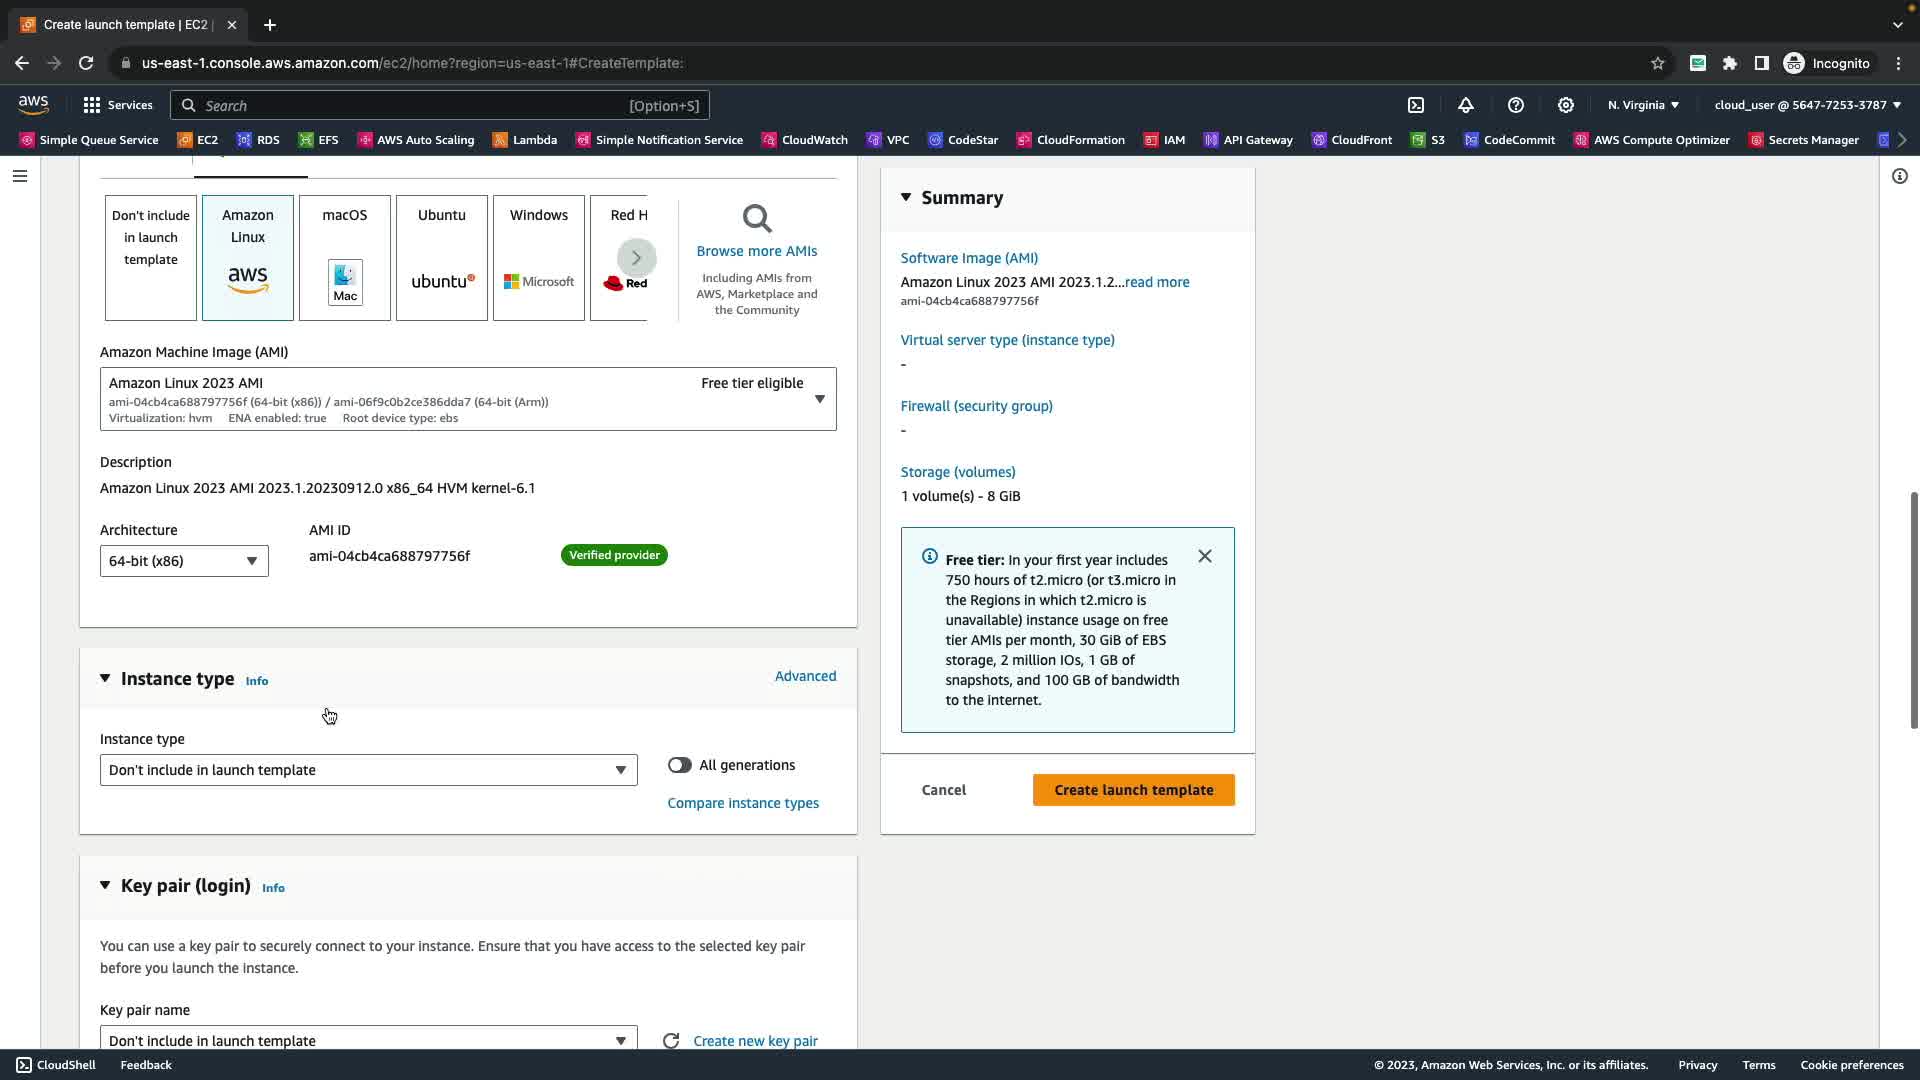
Task: Click Create launch template button
Action: tap(1133, 790)
